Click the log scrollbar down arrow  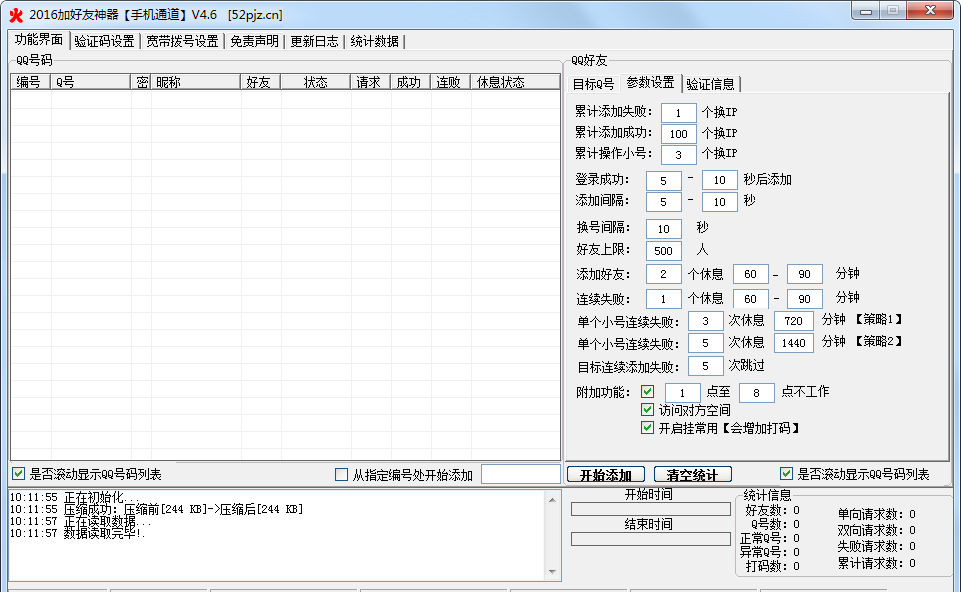552,572
